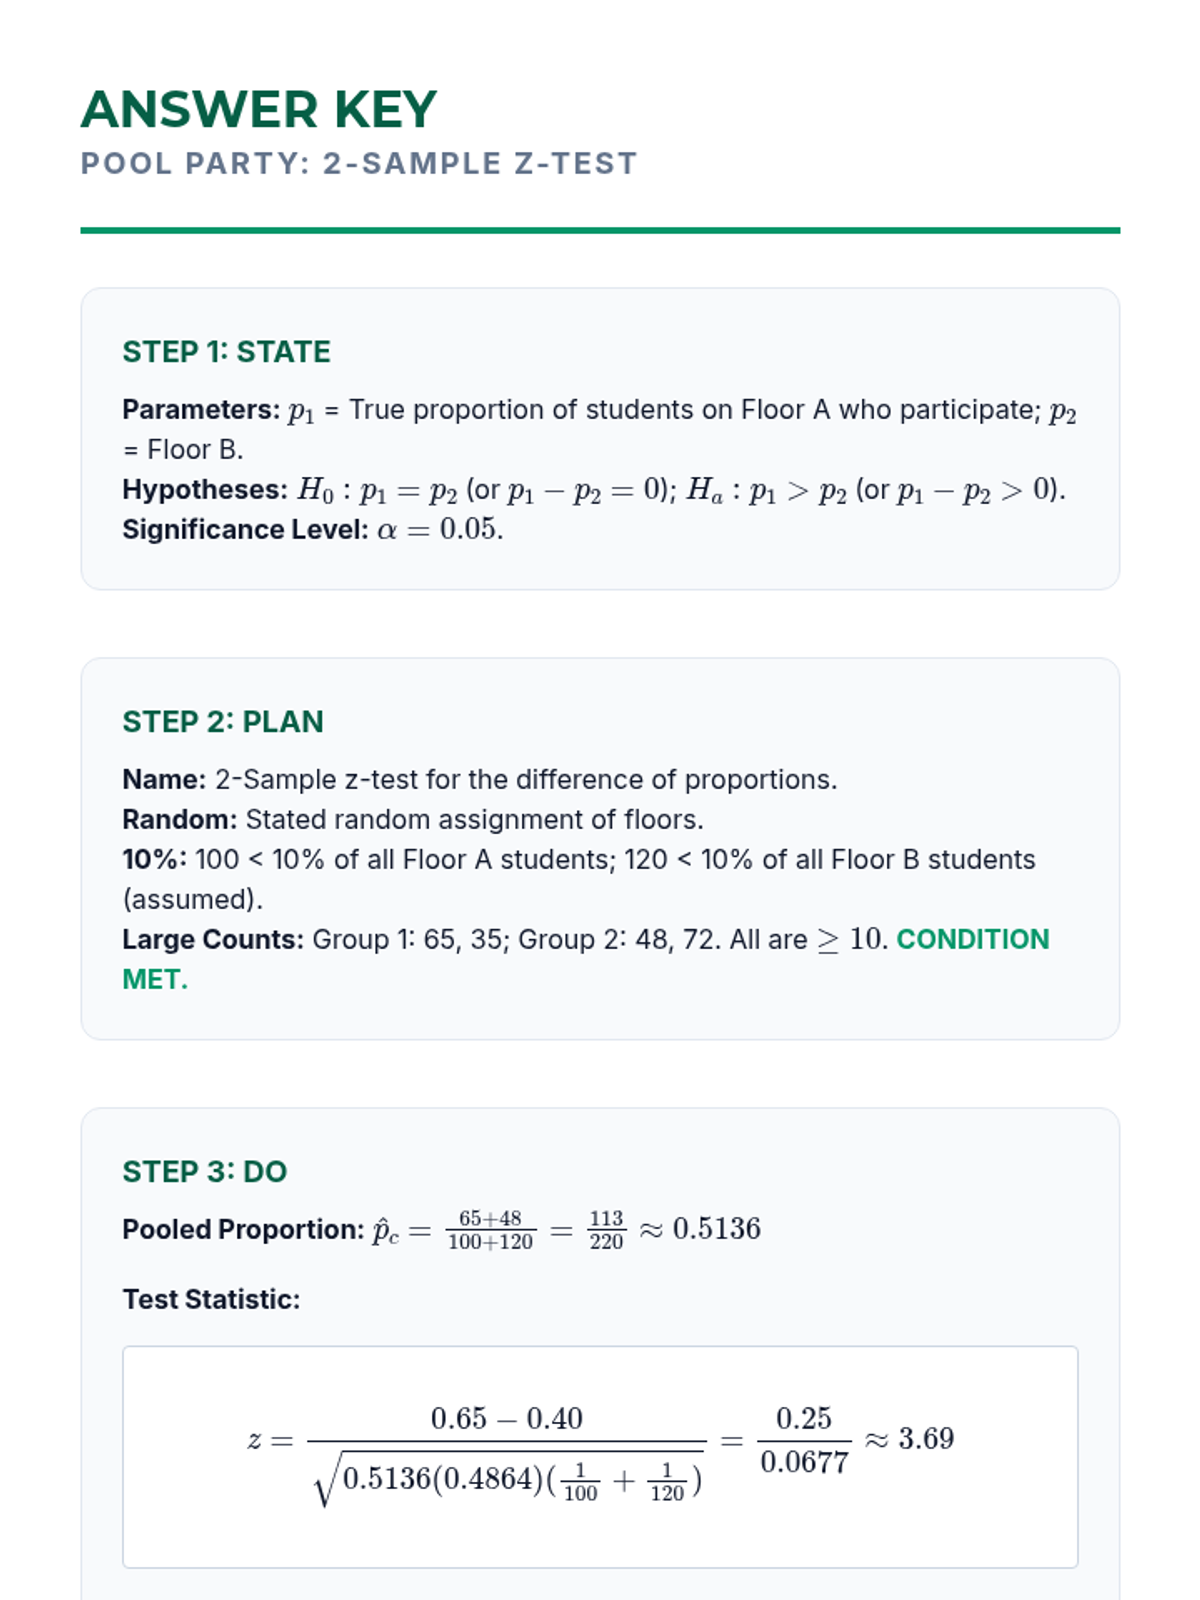Click the Hypotheses label
The image size is (1200, 1600).
coord(205,490)
